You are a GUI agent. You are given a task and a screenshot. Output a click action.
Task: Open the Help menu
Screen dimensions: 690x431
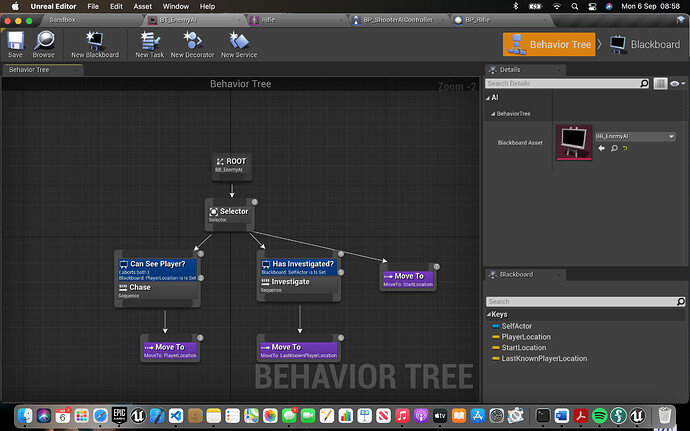pos(207,6)
